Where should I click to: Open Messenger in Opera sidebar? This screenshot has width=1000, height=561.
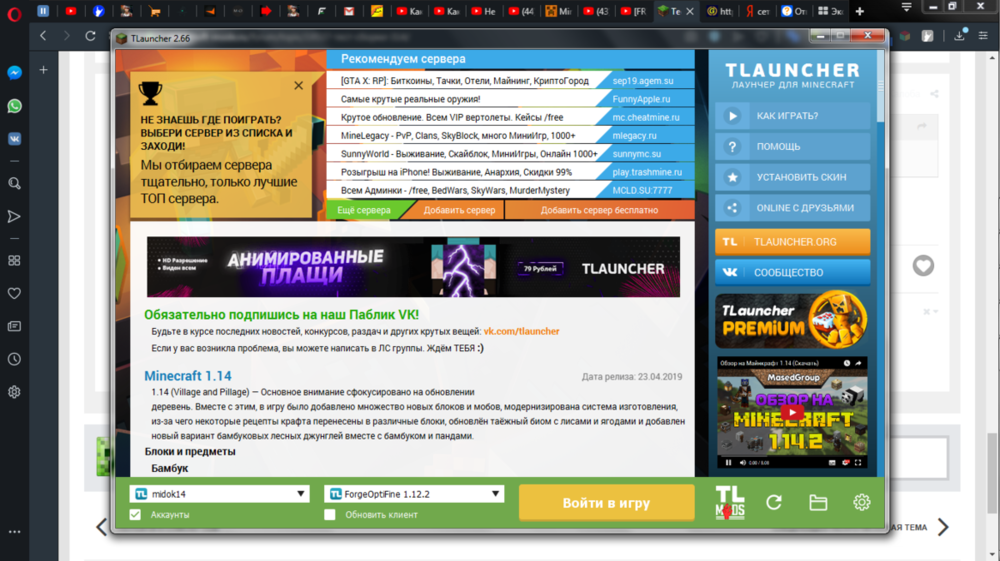(x=14, y=73)
